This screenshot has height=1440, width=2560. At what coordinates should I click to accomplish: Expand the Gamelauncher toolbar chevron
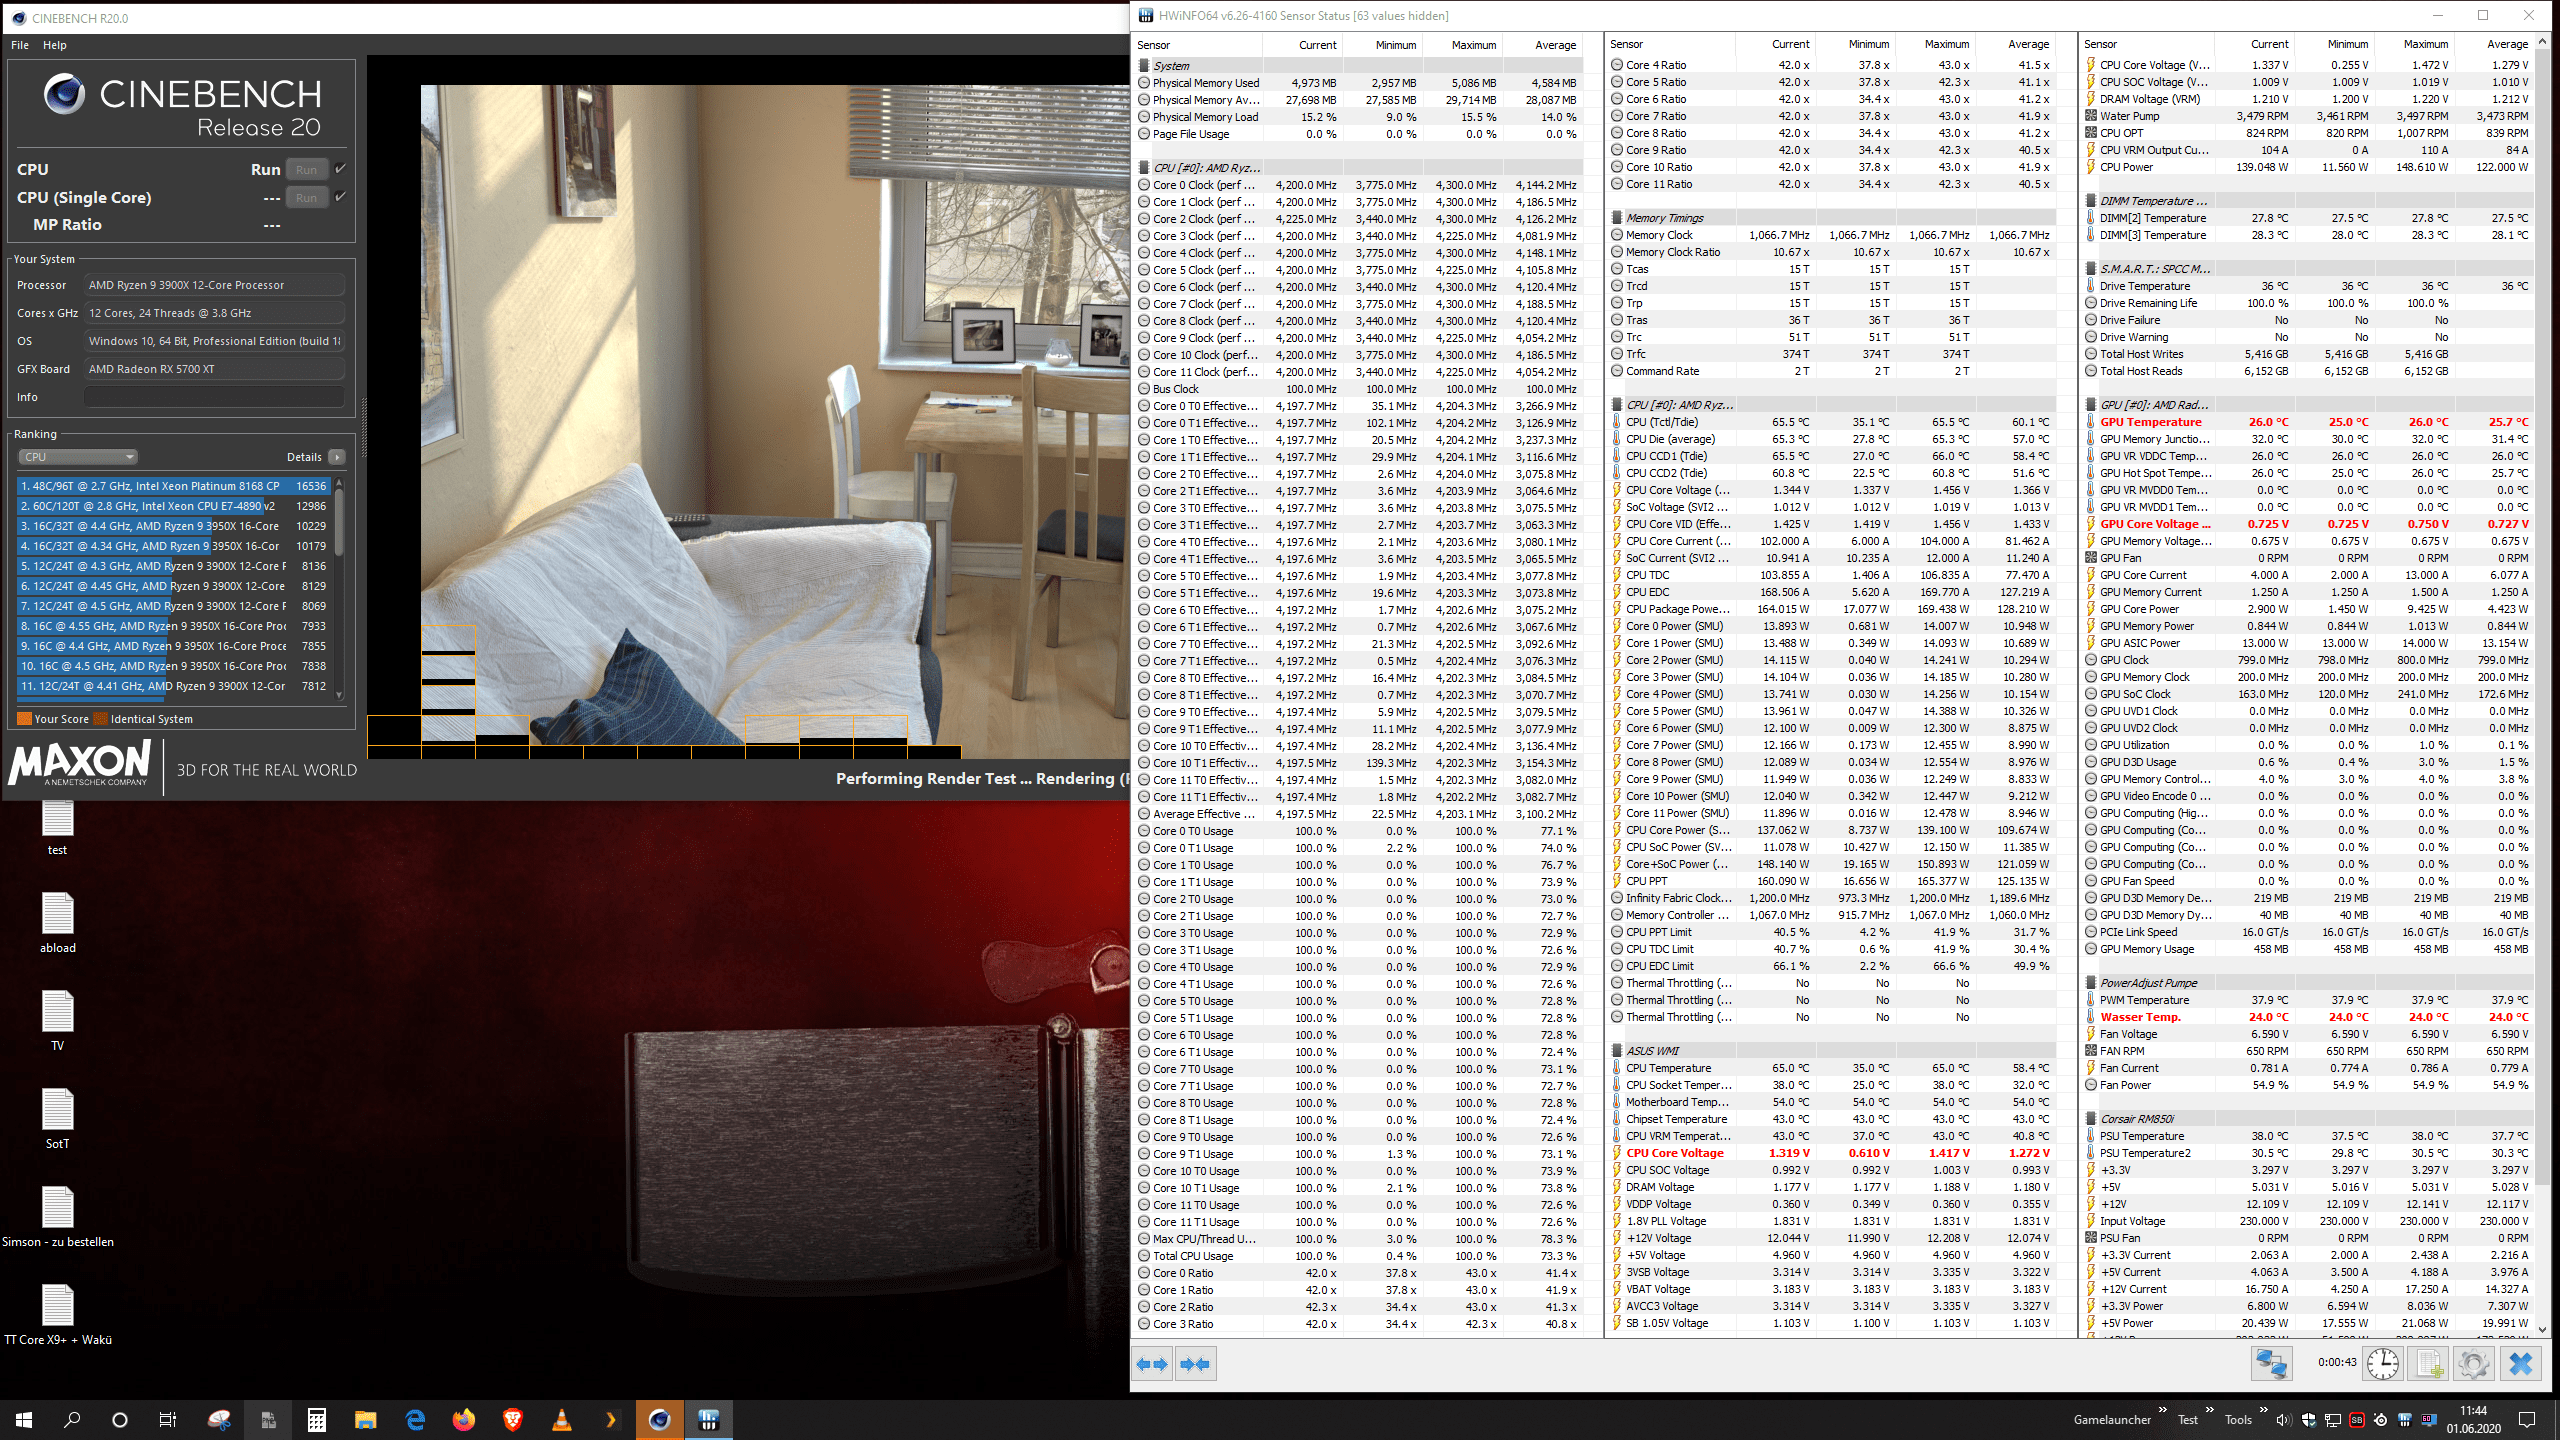pyautogui.click(x=2162, y=1410)
